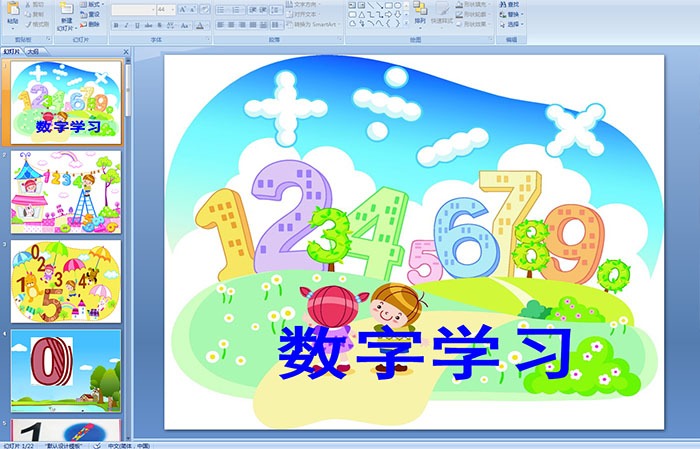
Task: Toggle Strikethrough (abc) formatting
Action: pyautogui.click(x=148, y=25)
